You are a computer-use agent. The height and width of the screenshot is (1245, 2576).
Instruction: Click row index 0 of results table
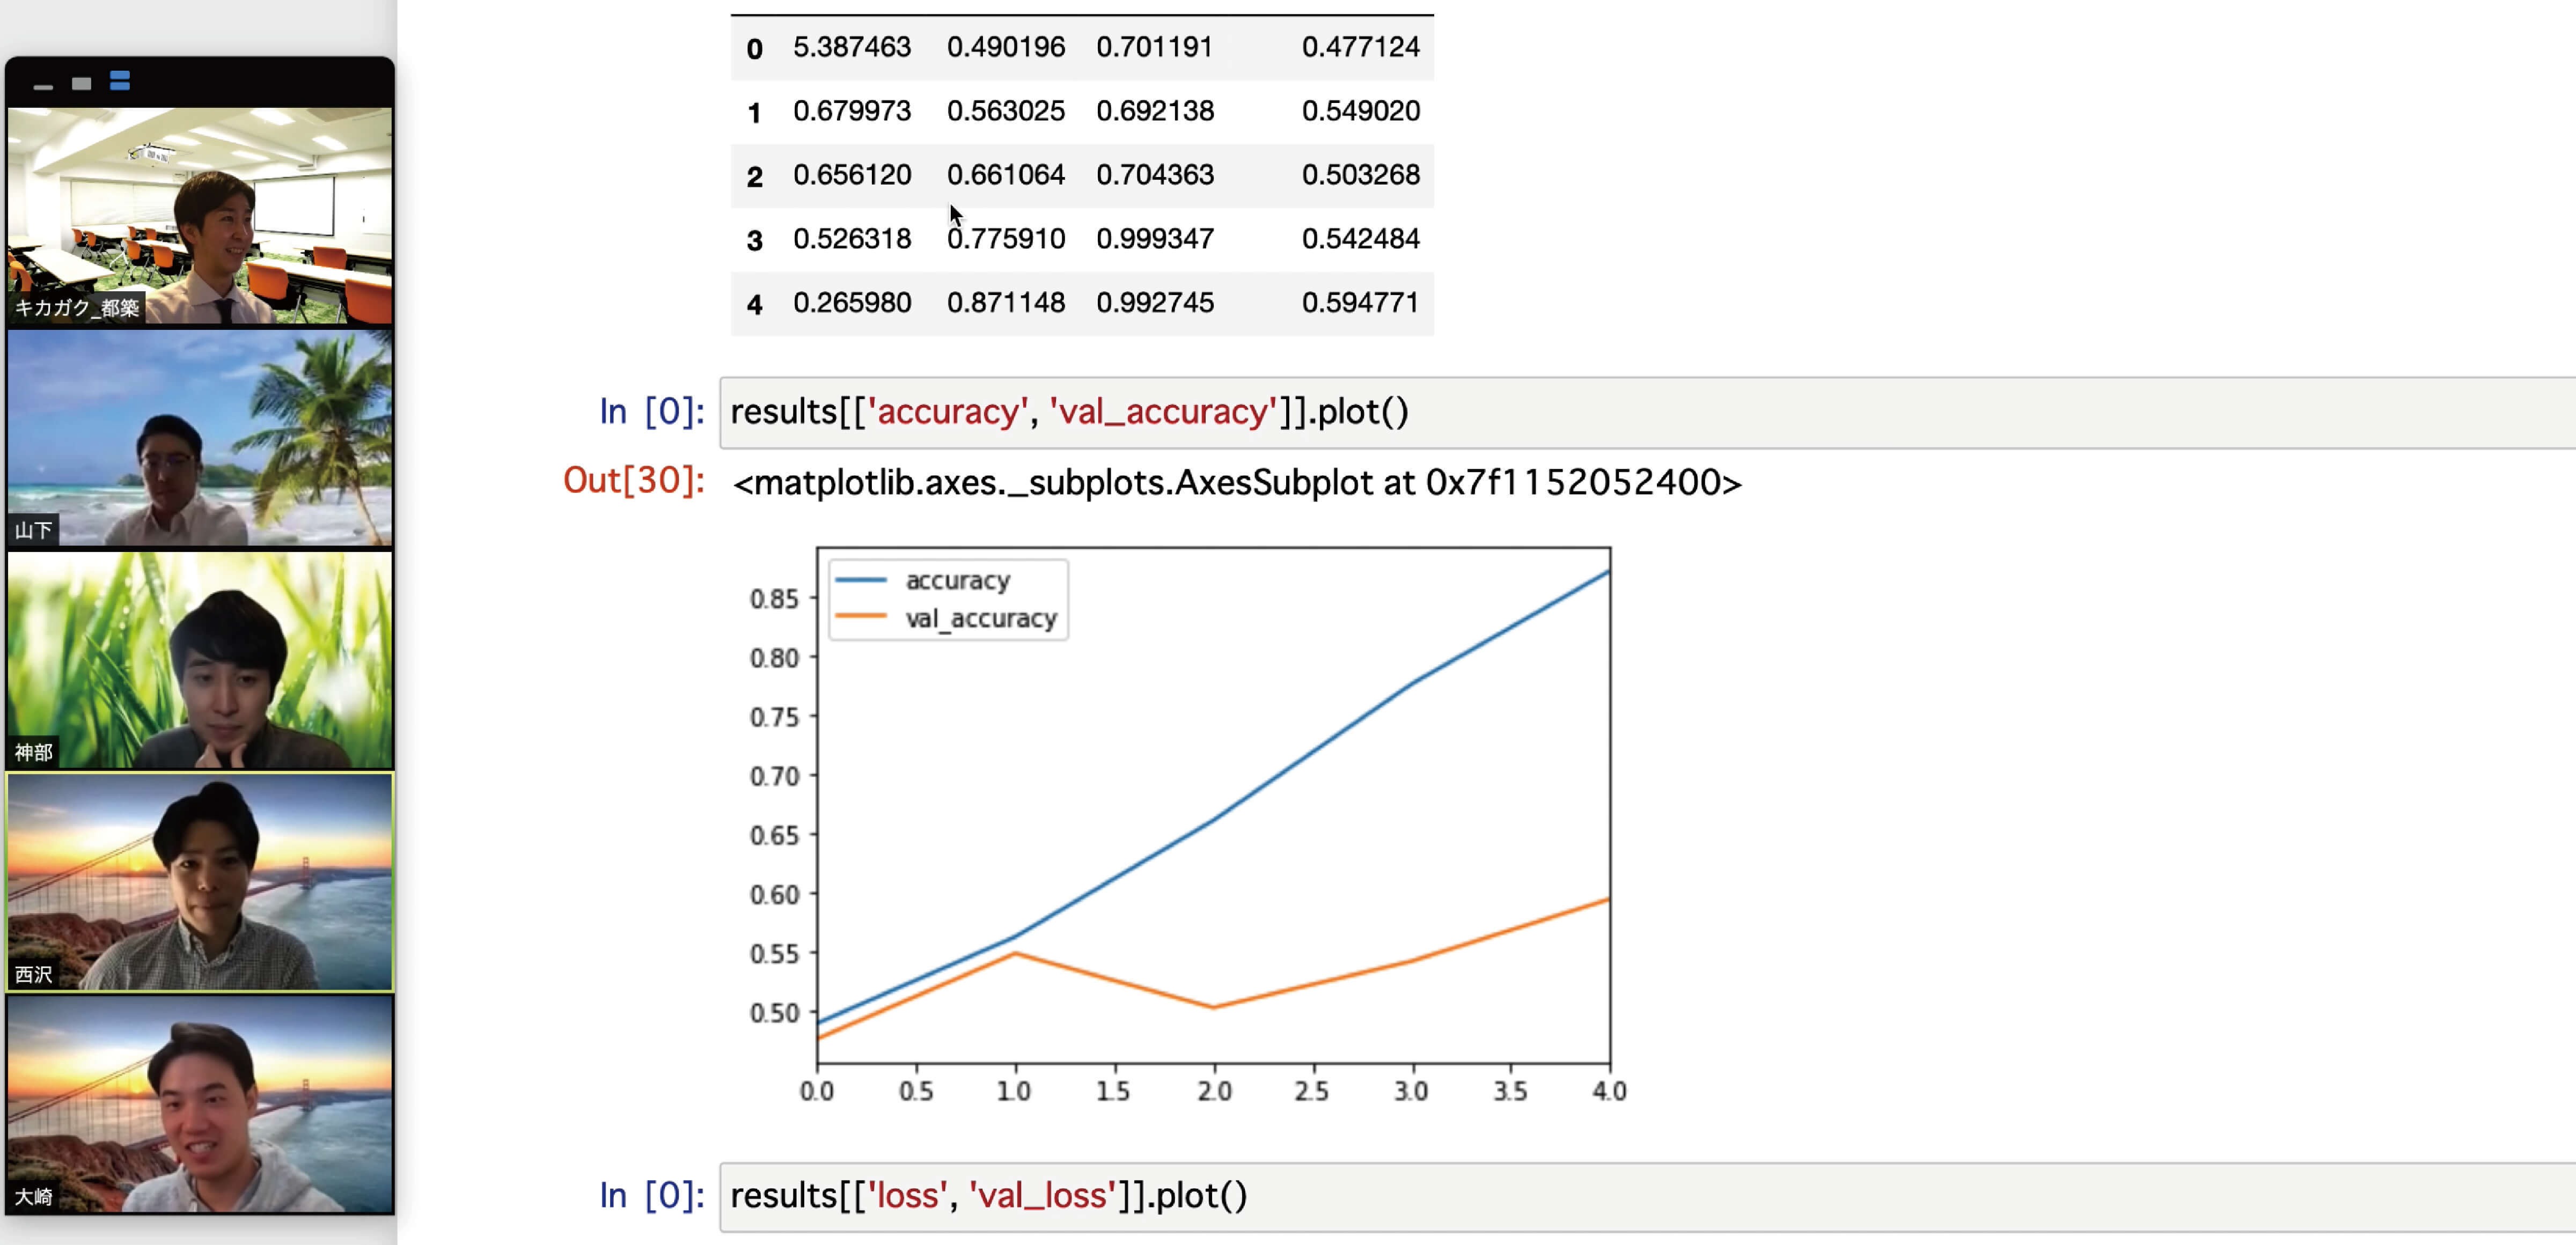pos(754,49)
